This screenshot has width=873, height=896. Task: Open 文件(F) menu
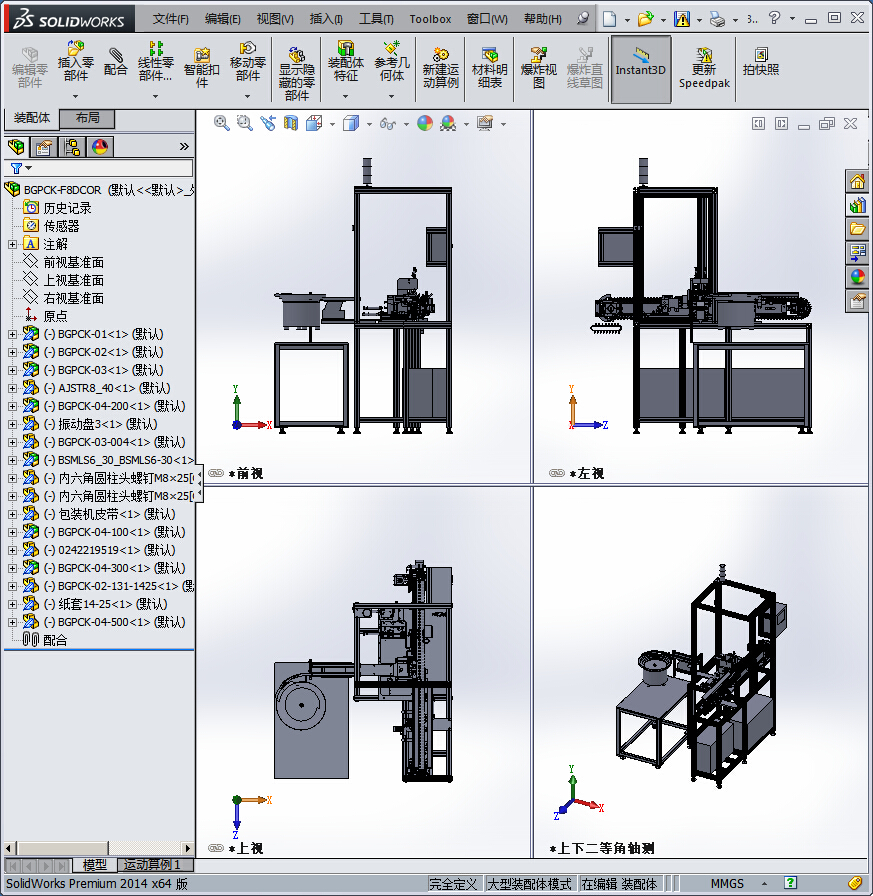[170, 19]
